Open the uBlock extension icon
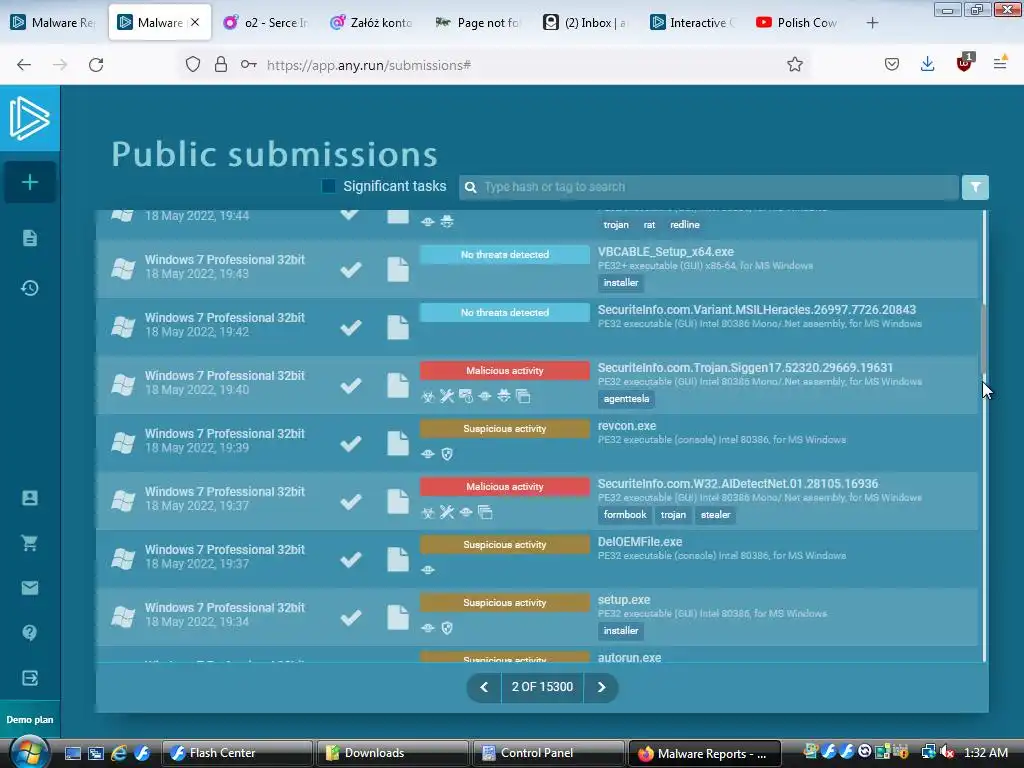Screen dimensions: 1024x768 tap(965, 63)
